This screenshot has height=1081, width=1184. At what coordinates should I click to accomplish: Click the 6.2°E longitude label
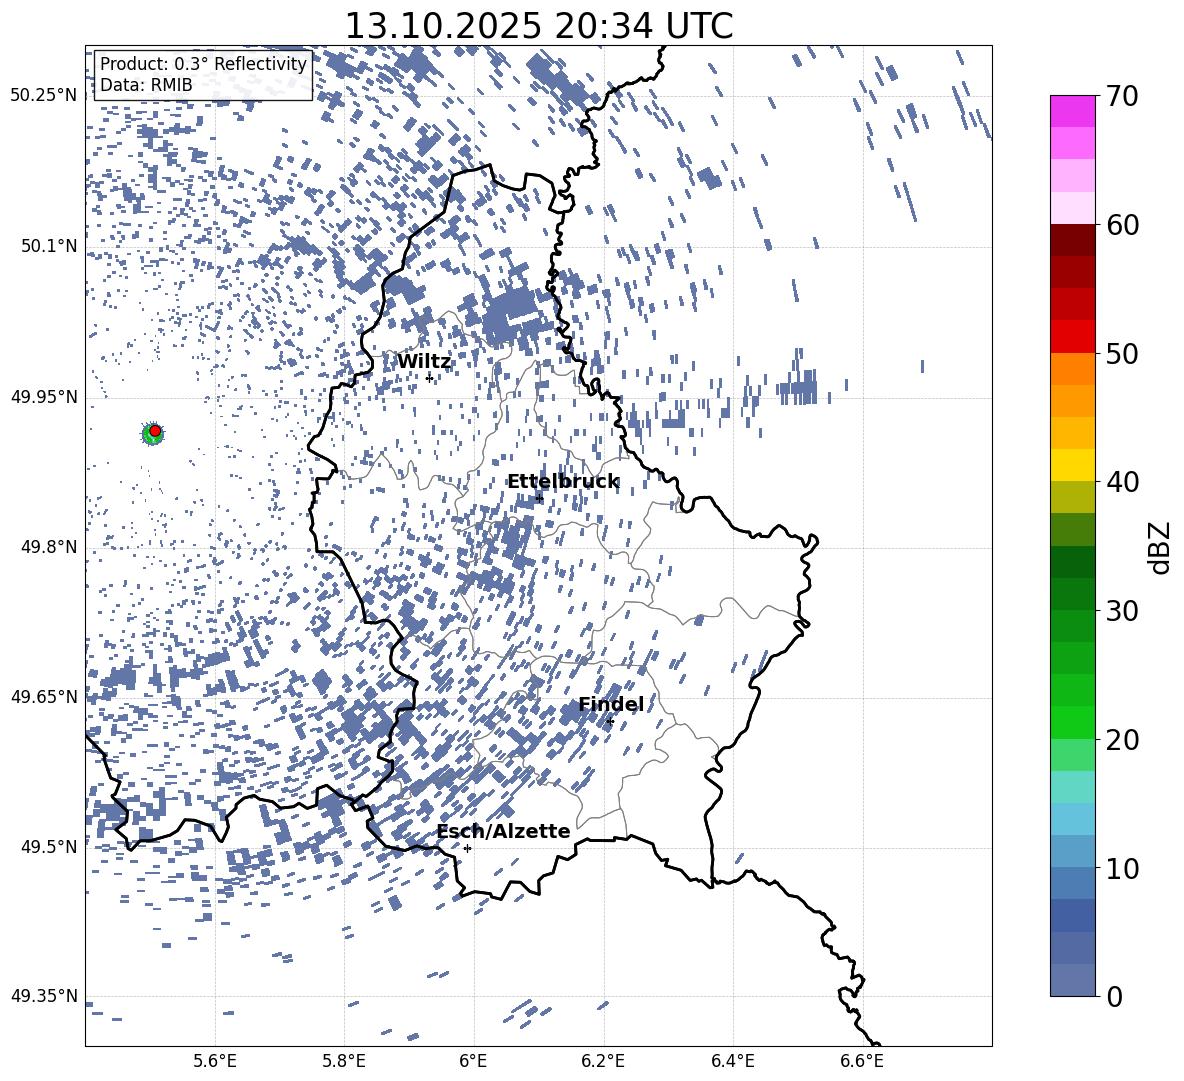click(603, 1061)
